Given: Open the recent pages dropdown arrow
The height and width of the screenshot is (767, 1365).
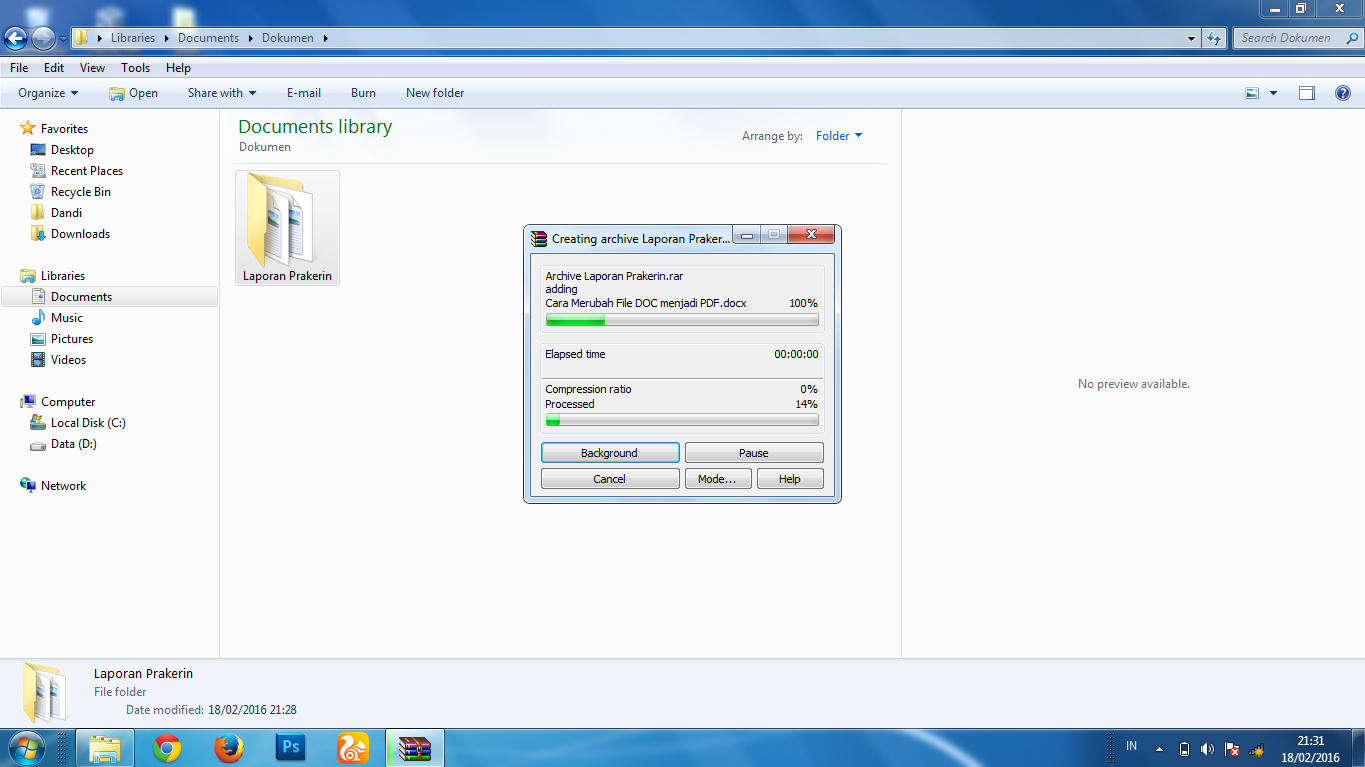Looking at the screenshot, I should [x=63, y=39].
